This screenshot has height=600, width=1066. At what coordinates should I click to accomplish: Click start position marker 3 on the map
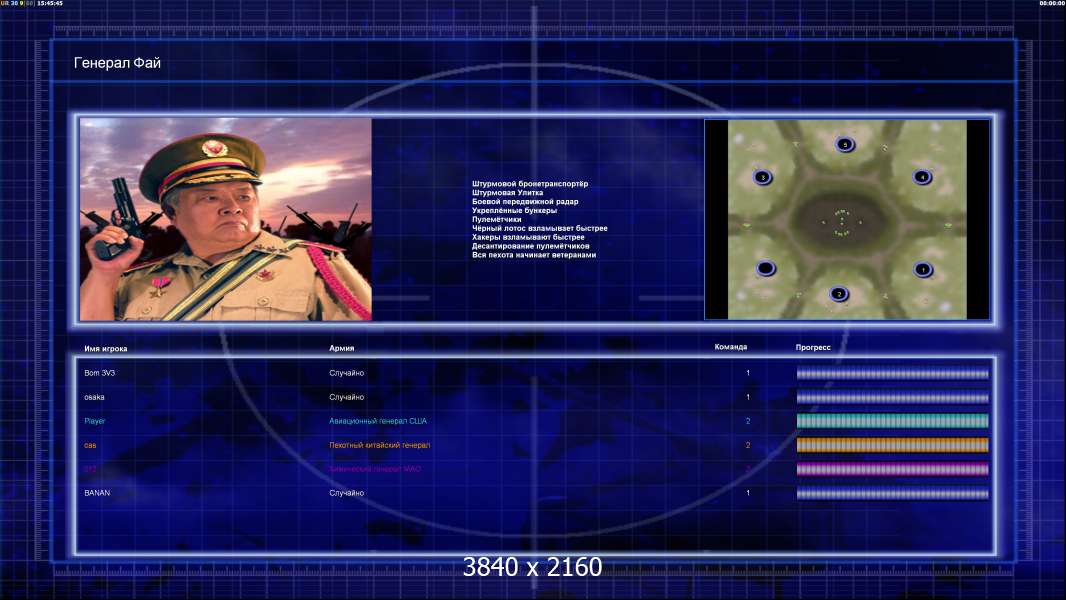click(763, 177)
